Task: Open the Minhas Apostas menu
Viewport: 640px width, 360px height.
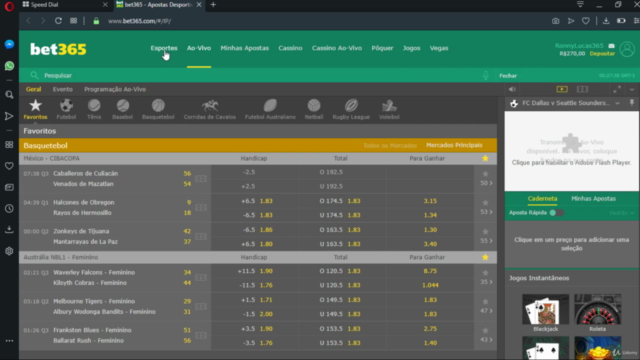Action: tap(244, 48)
